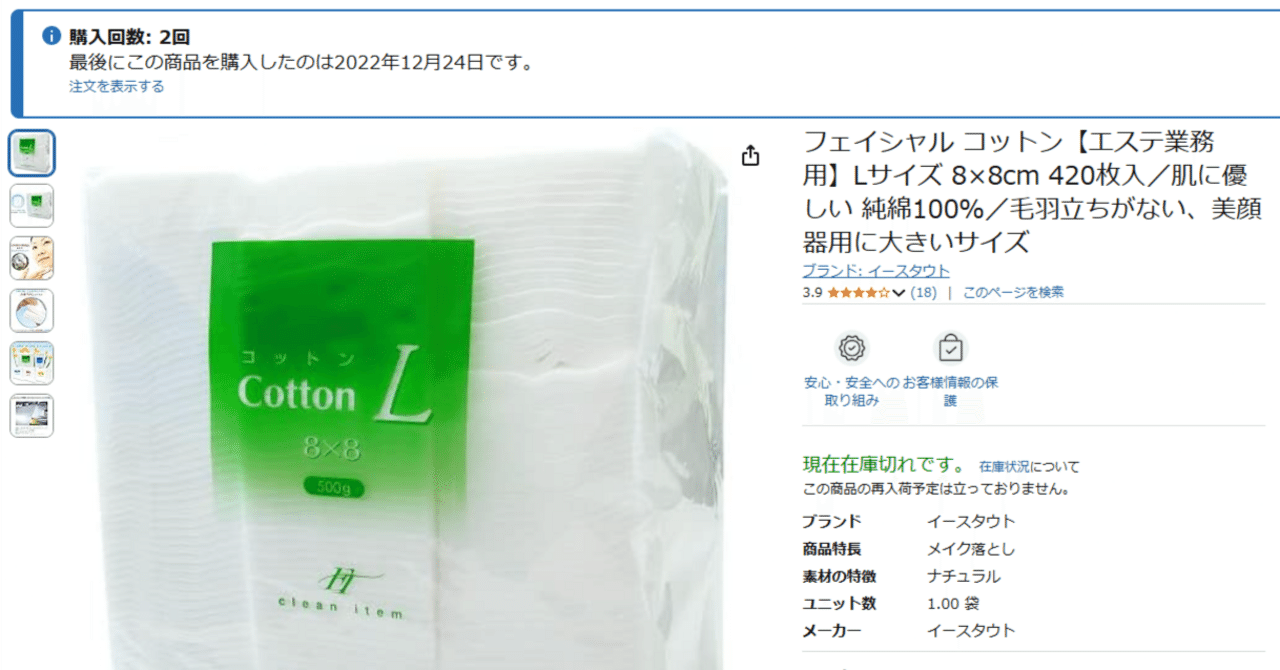1280x670 pixels.
Task: Select the sixth product thumbnail
Action: click(32, 415)
